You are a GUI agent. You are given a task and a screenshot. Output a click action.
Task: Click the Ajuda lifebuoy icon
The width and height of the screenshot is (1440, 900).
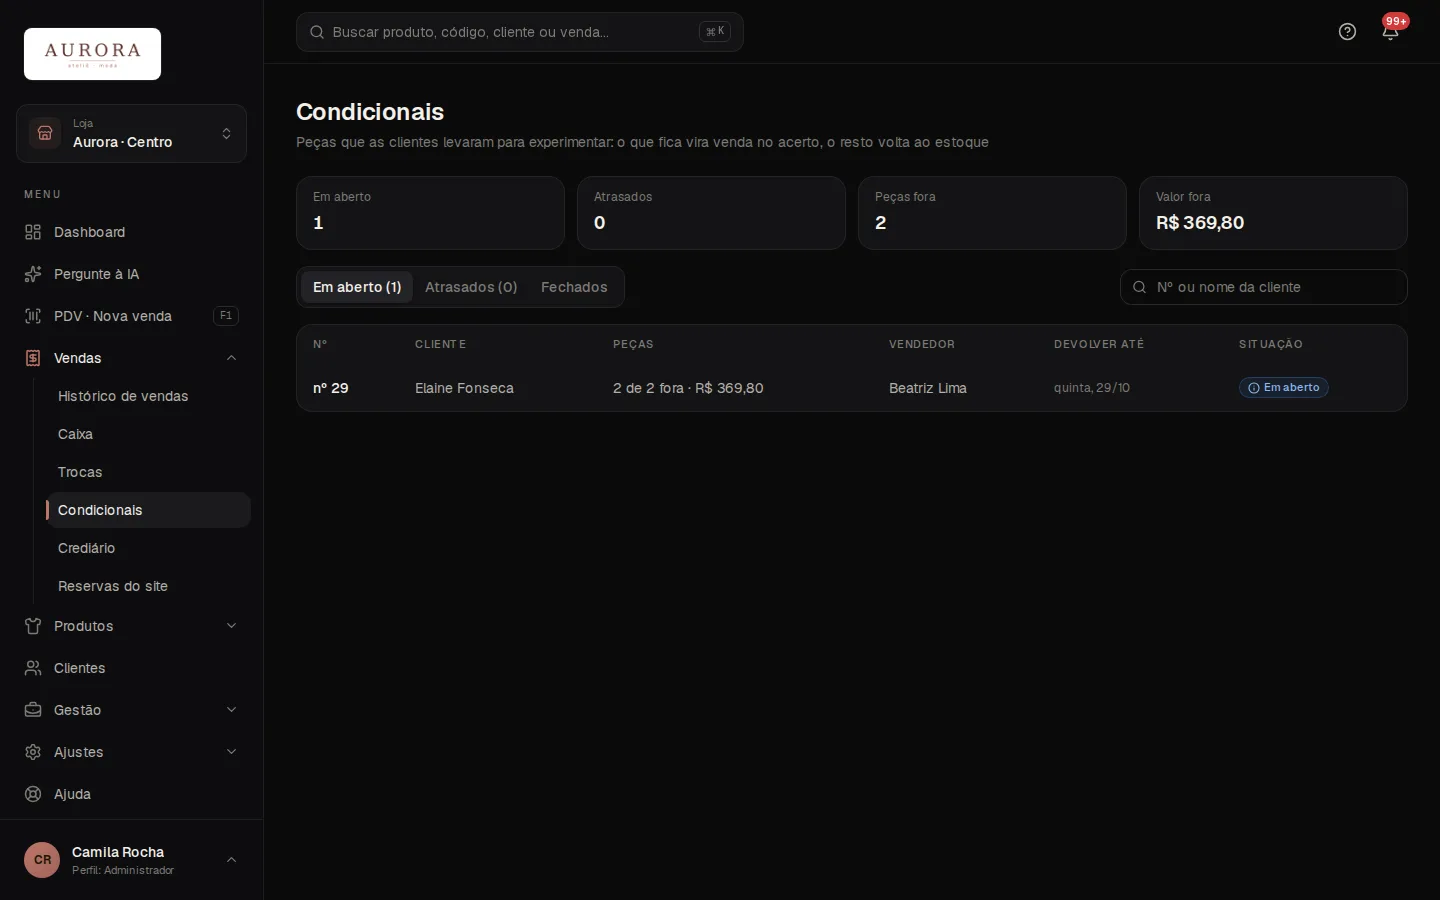point(33,794)
